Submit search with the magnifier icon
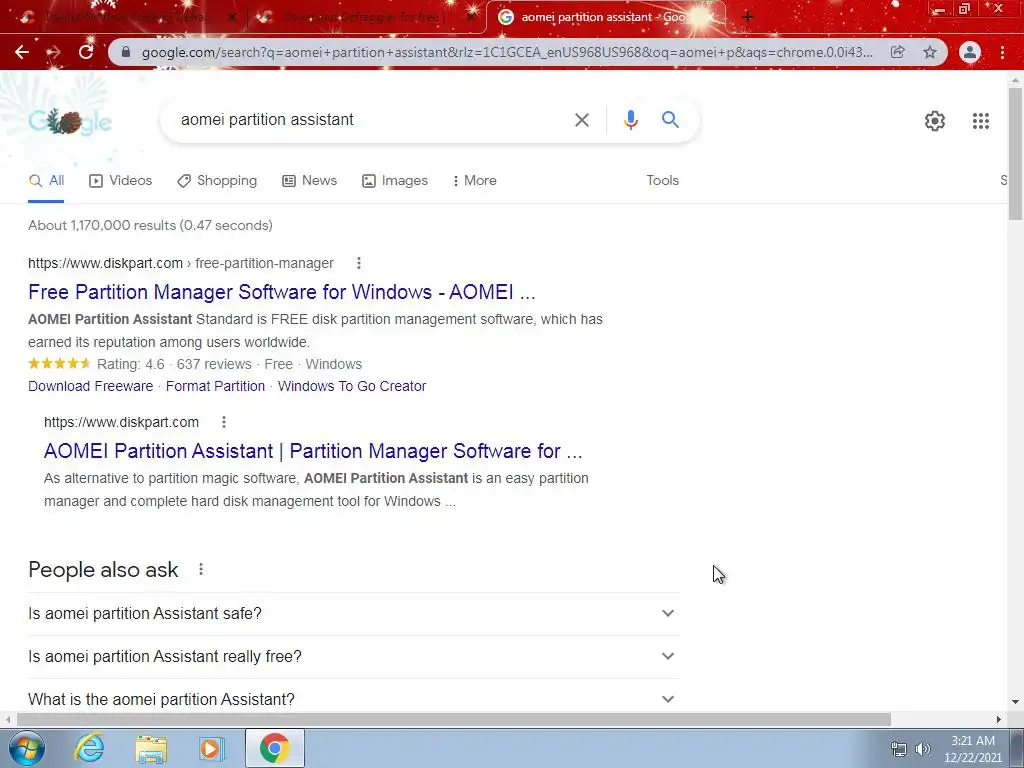This screenshot has width=1024, height=768. click(670, 120)
